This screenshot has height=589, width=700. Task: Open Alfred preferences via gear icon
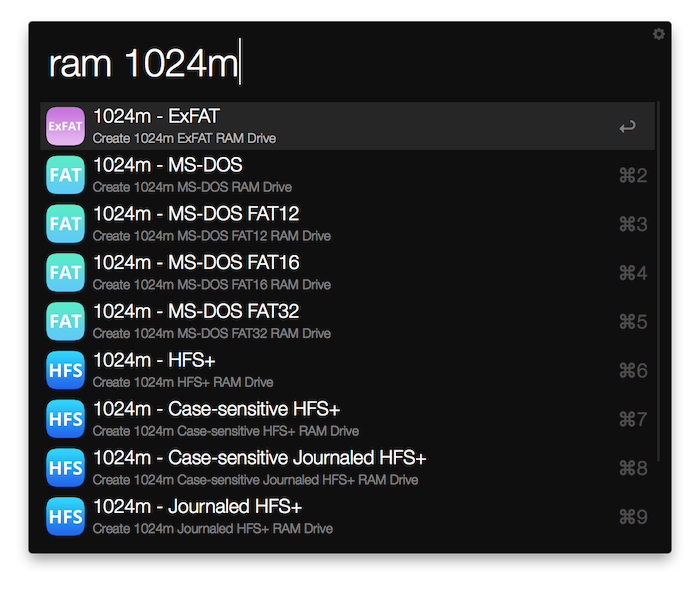658,34
